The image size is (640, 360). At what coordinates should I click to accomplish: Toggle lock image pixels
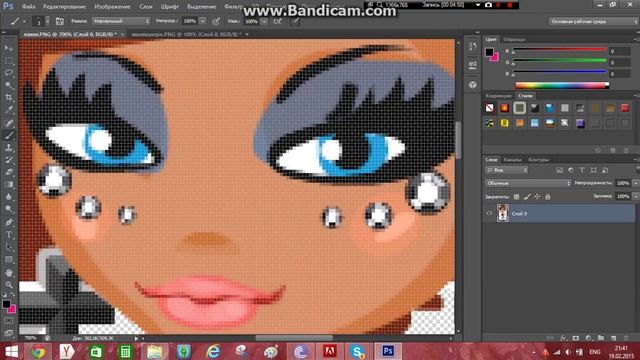tap(527, 197)
